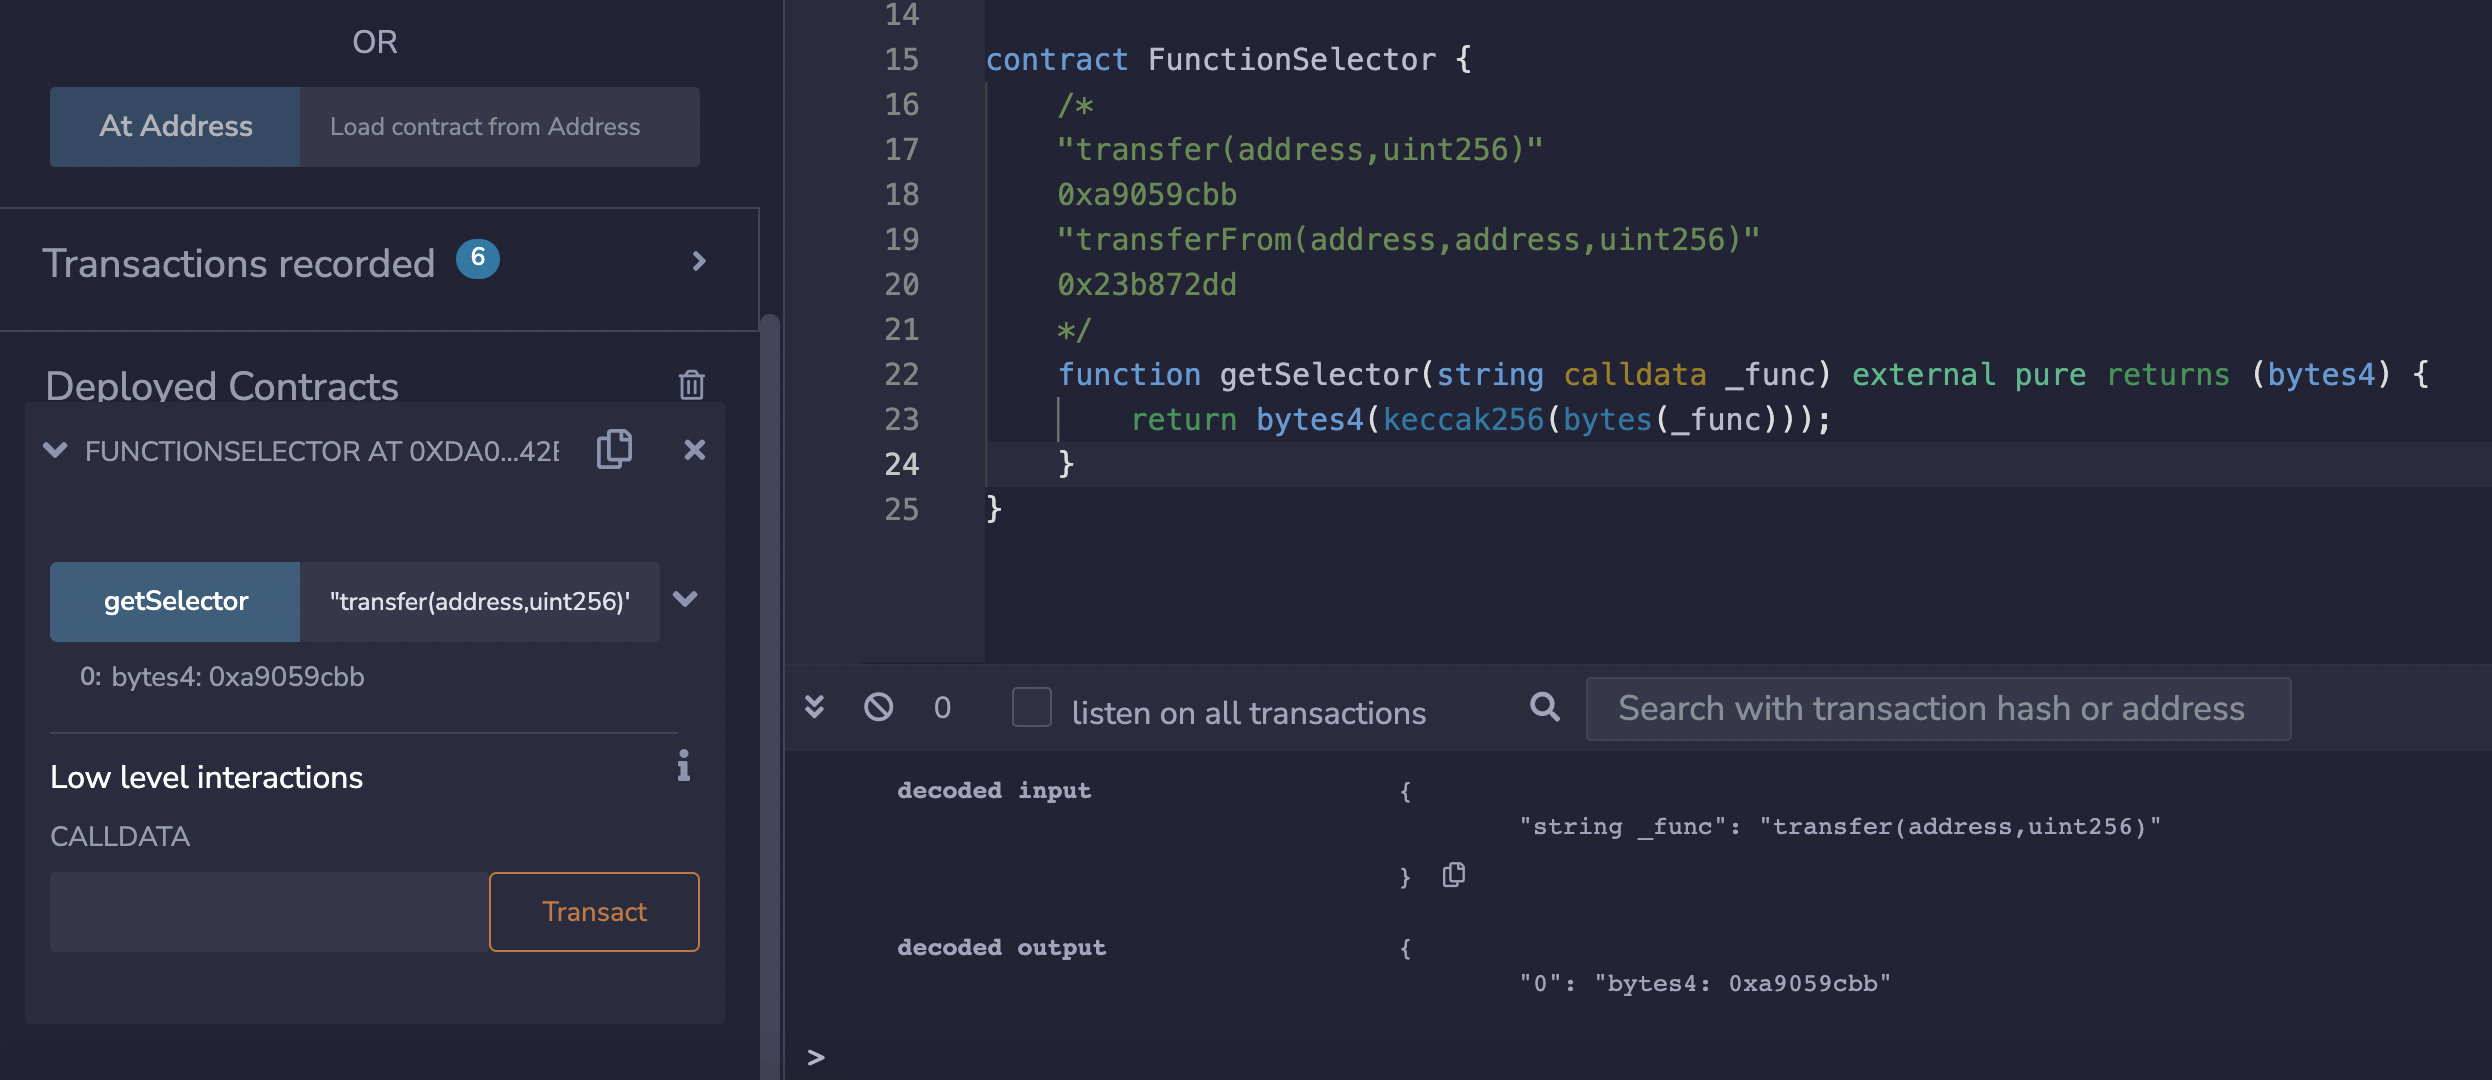Click the Load contract from Address field
Viewport: 2492px width, 1080px height.
[499, 126]
